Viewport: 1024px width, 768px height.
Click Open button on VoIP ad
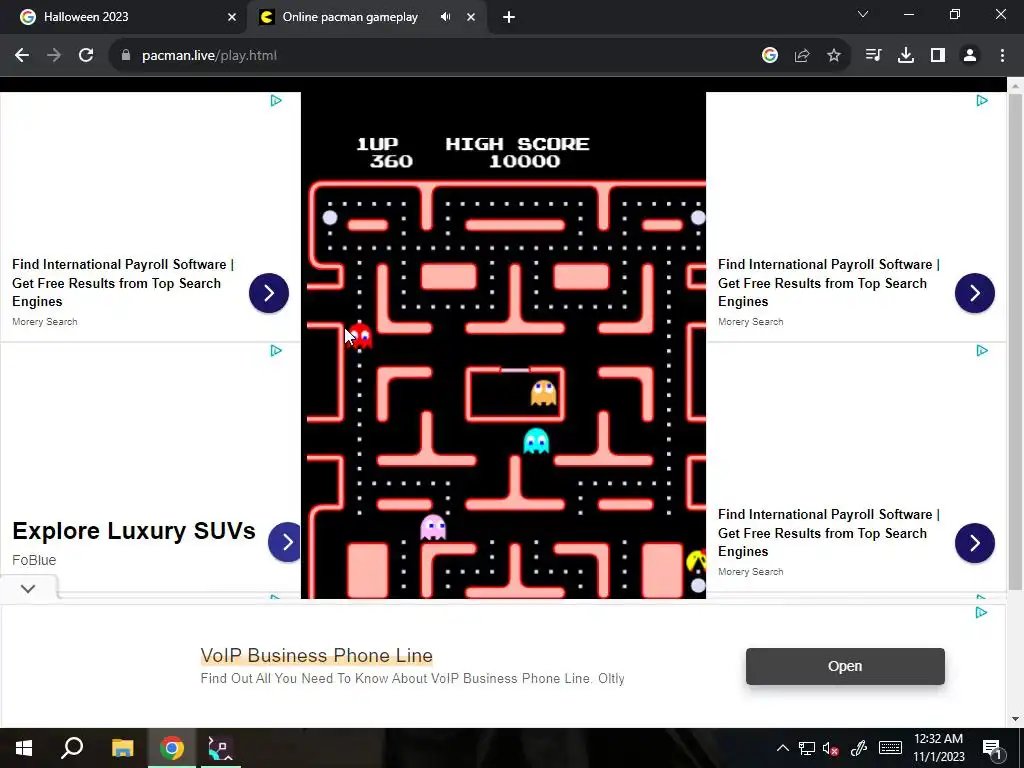point(845,666)
